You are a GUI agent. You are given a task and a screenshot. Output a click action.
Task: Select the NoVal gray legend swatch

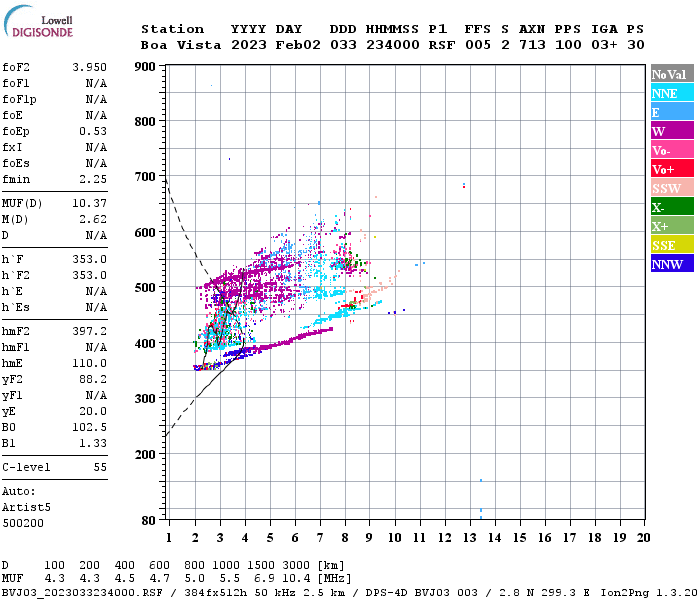pos(672,74)
